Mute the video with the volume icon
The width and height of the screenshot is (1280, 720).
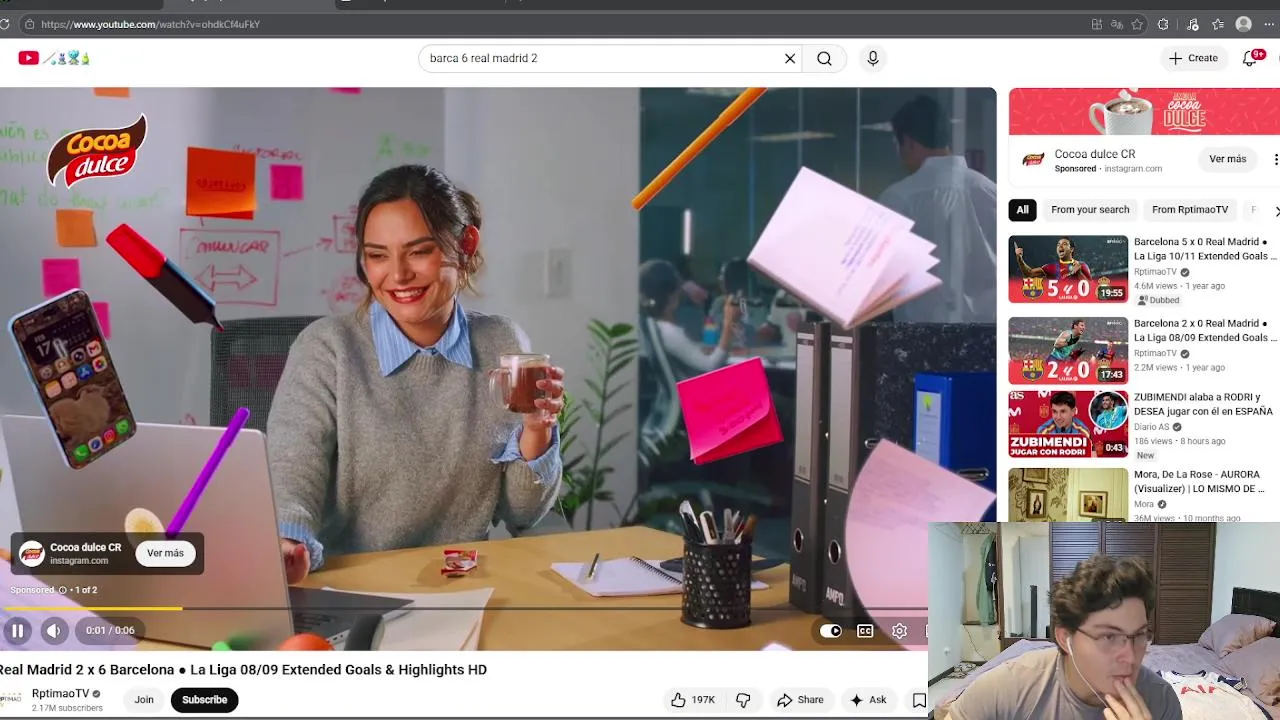(54, 630)
